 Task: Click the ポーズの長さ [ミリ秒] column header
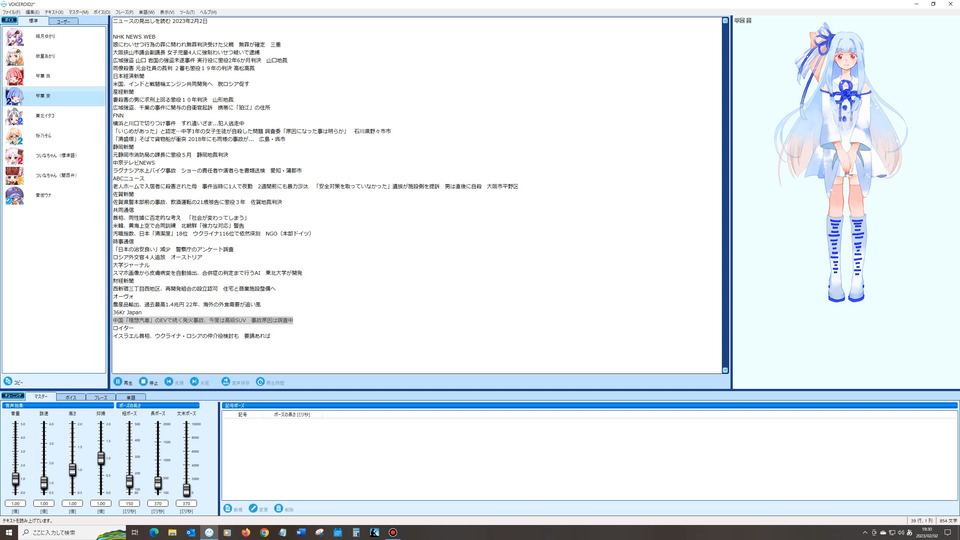click(292, 414)
